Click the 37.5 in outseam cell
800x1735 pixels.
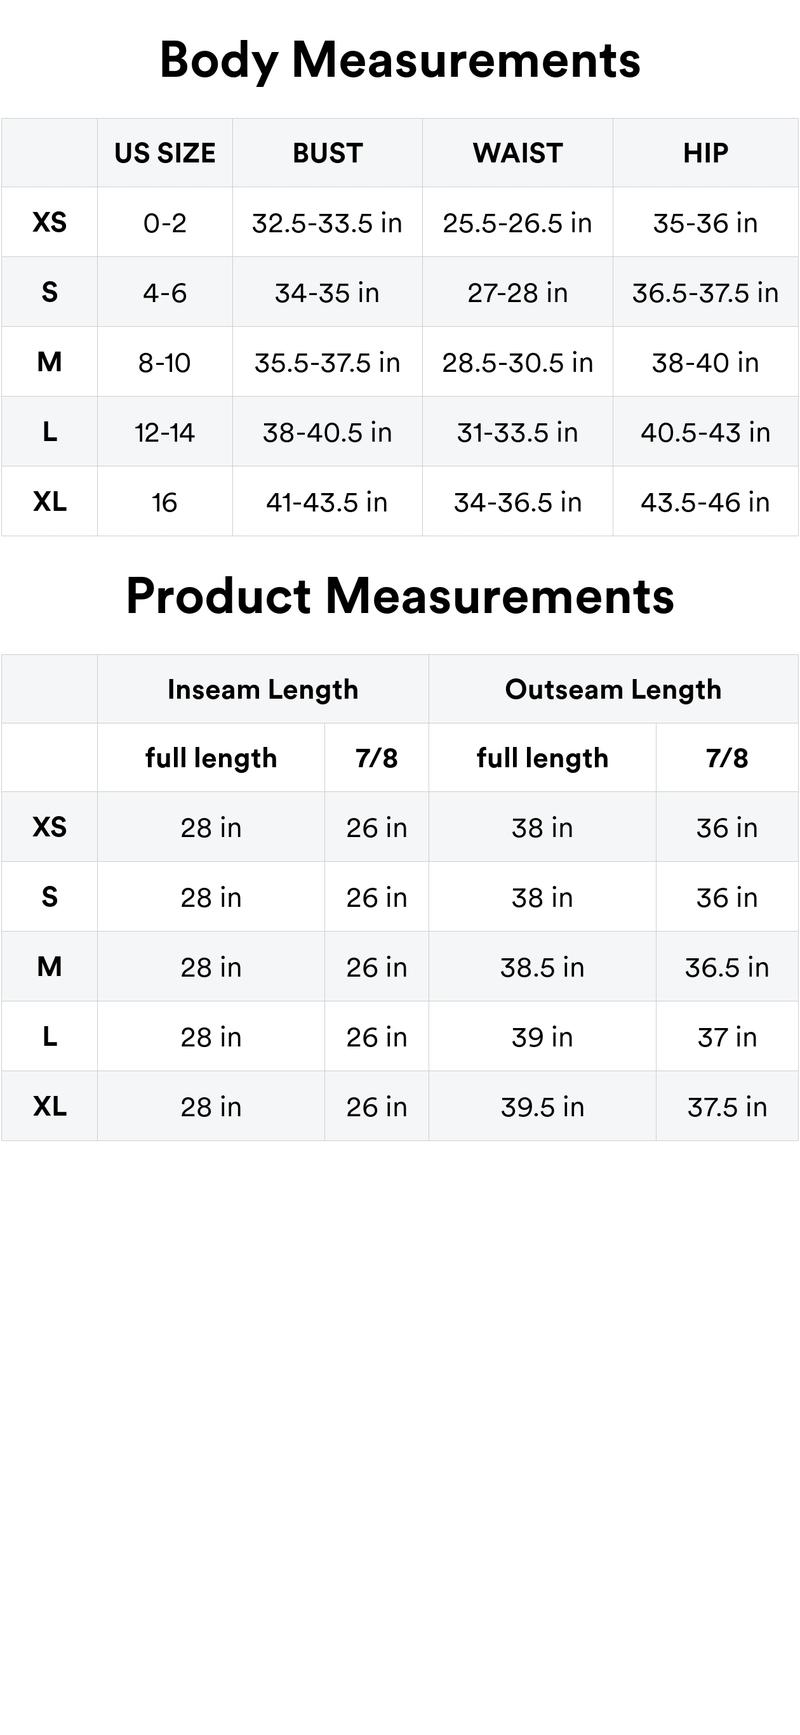[x=727, y=1107]
